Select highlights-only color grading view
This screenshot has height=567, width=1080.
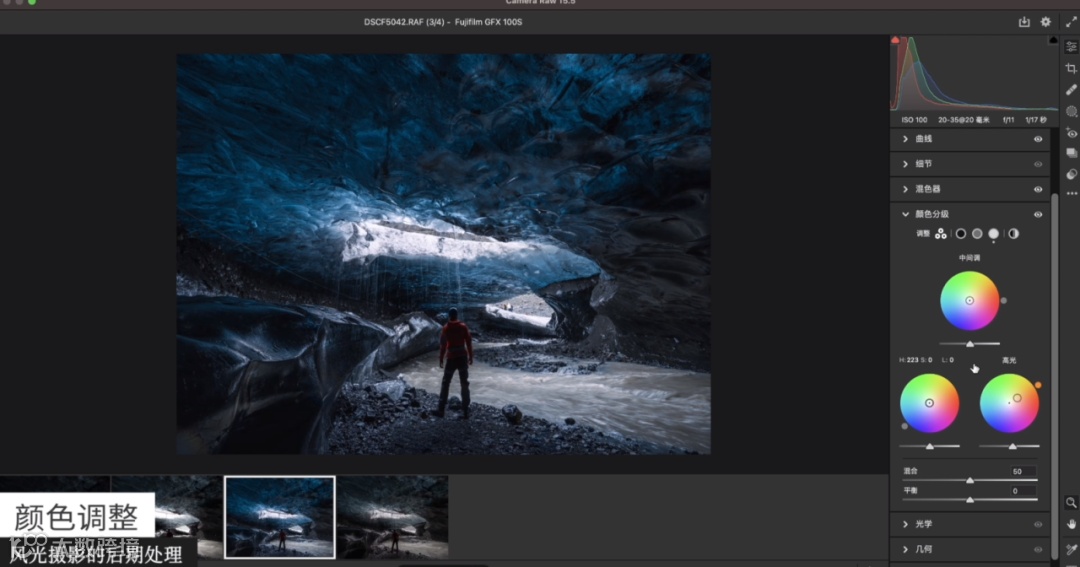tap(993, 234)
